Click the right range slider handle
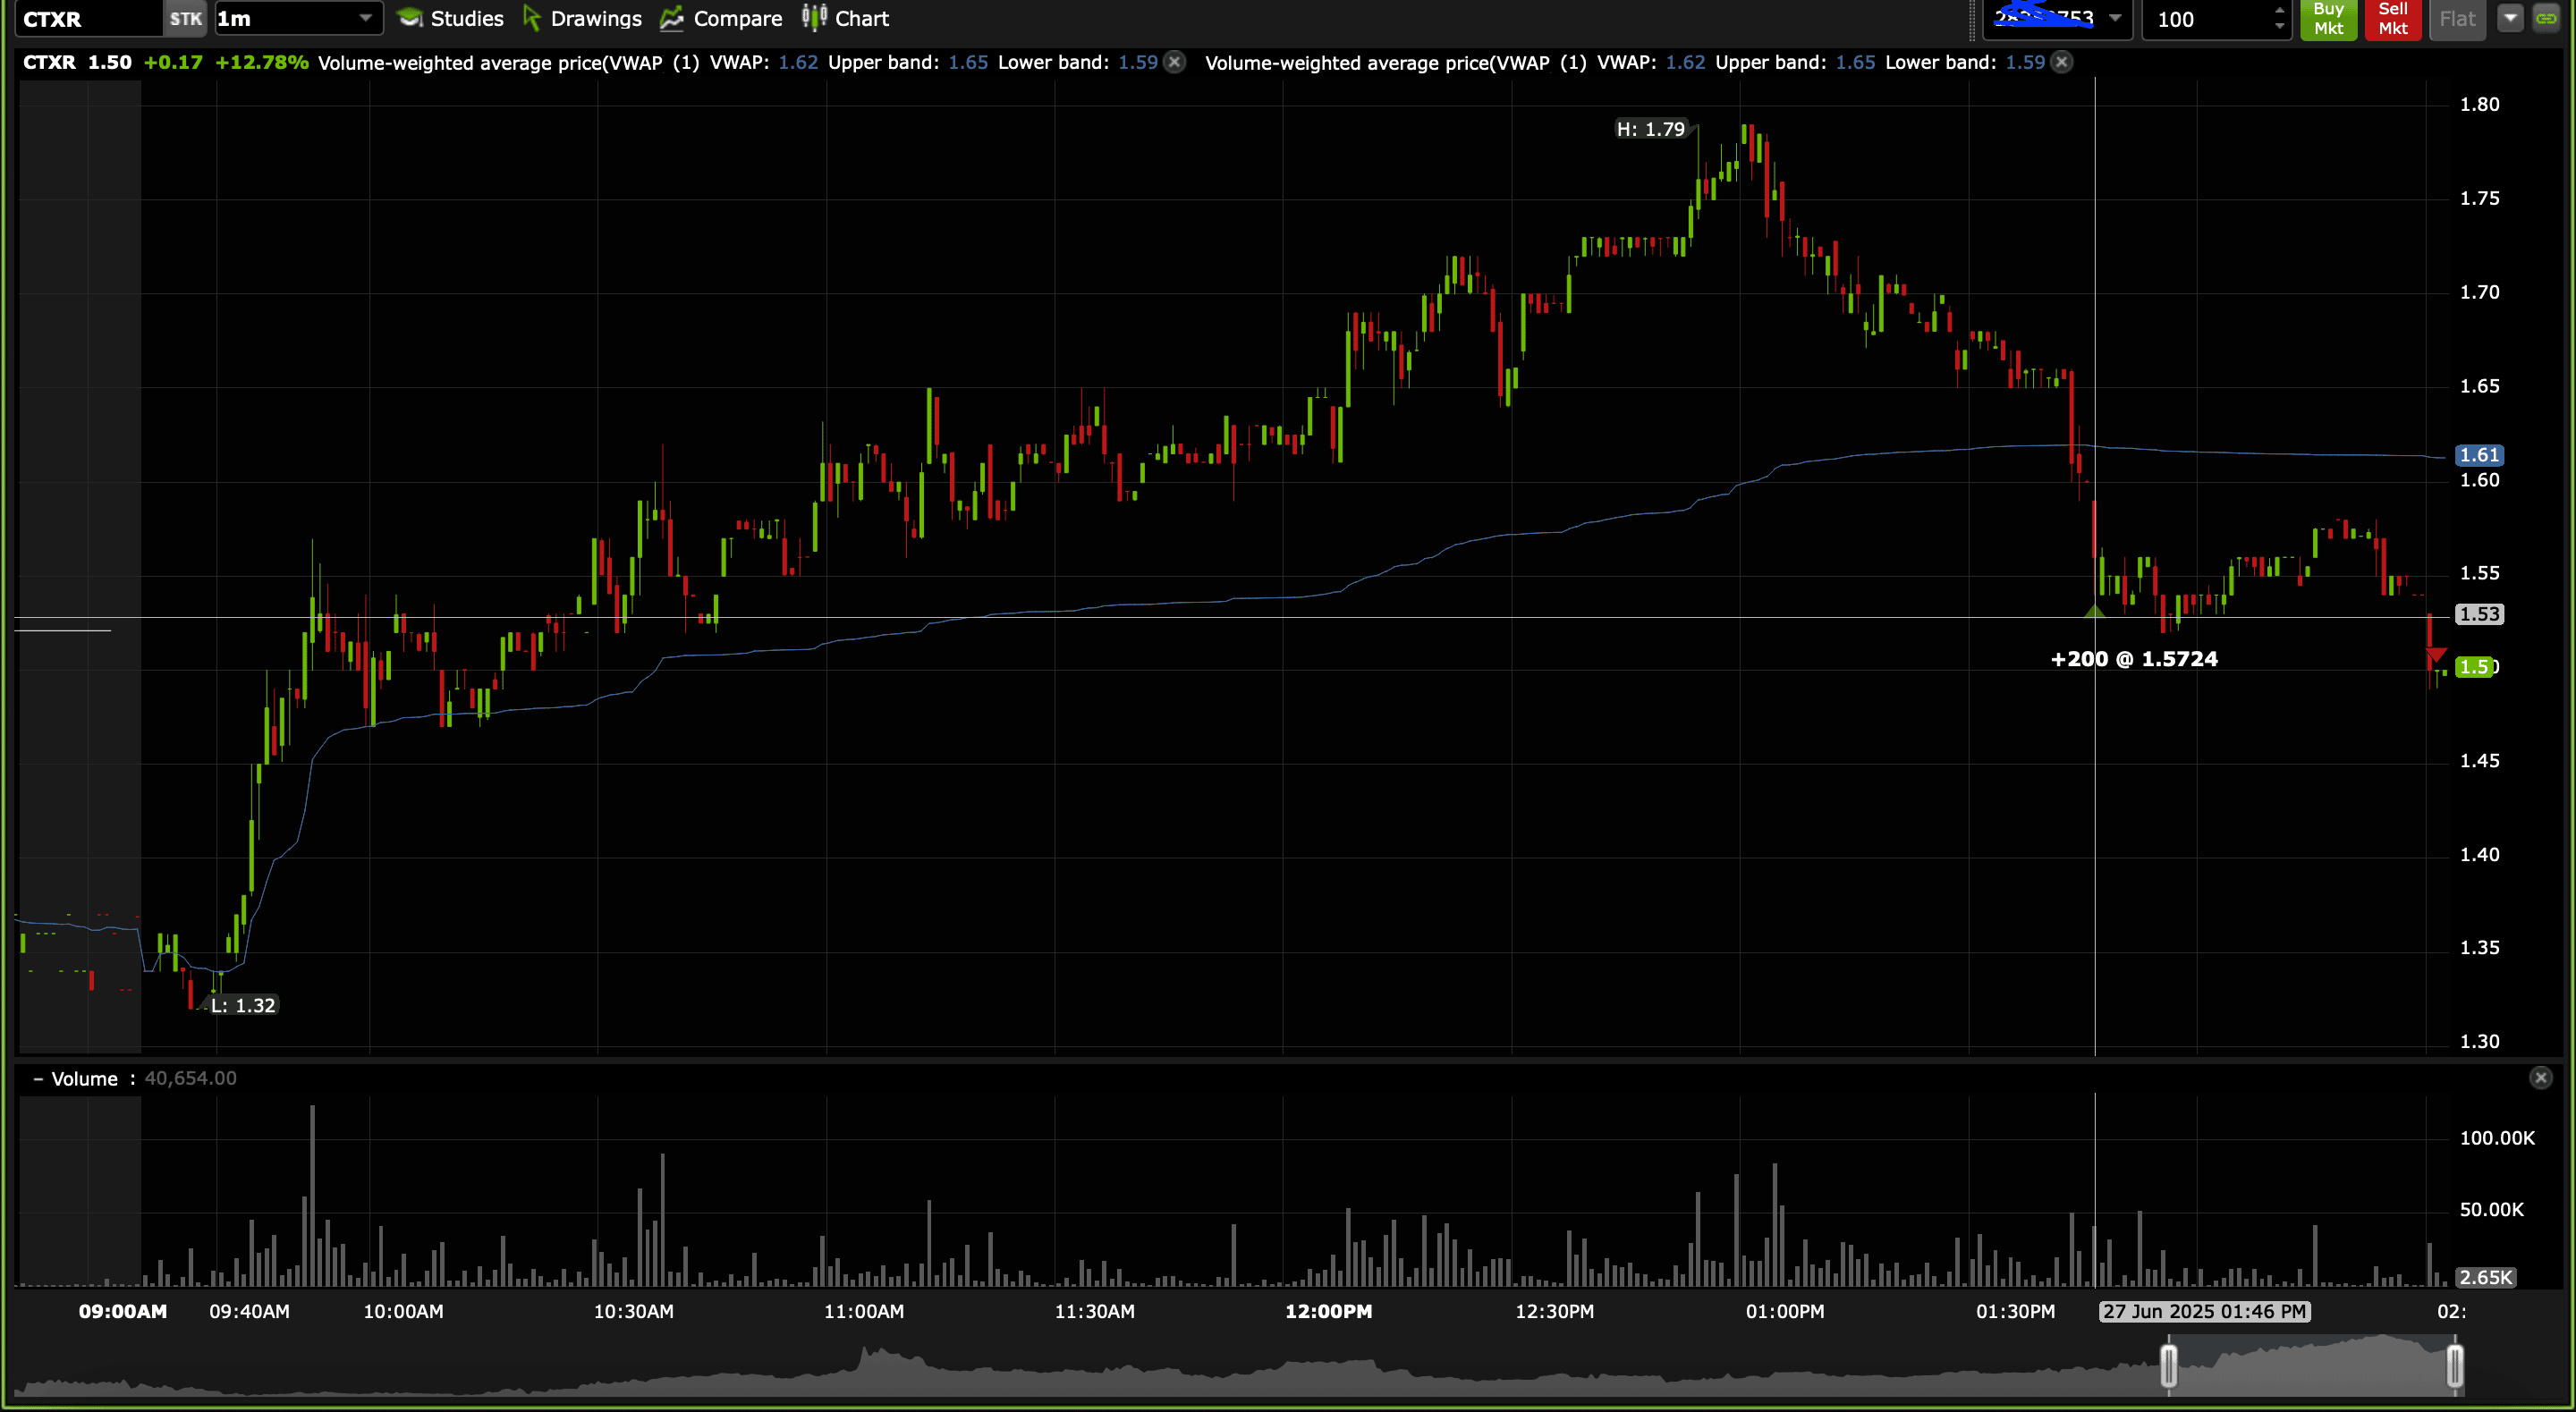The width and height of the screenshot is (2576, 1412). 2454,1366
